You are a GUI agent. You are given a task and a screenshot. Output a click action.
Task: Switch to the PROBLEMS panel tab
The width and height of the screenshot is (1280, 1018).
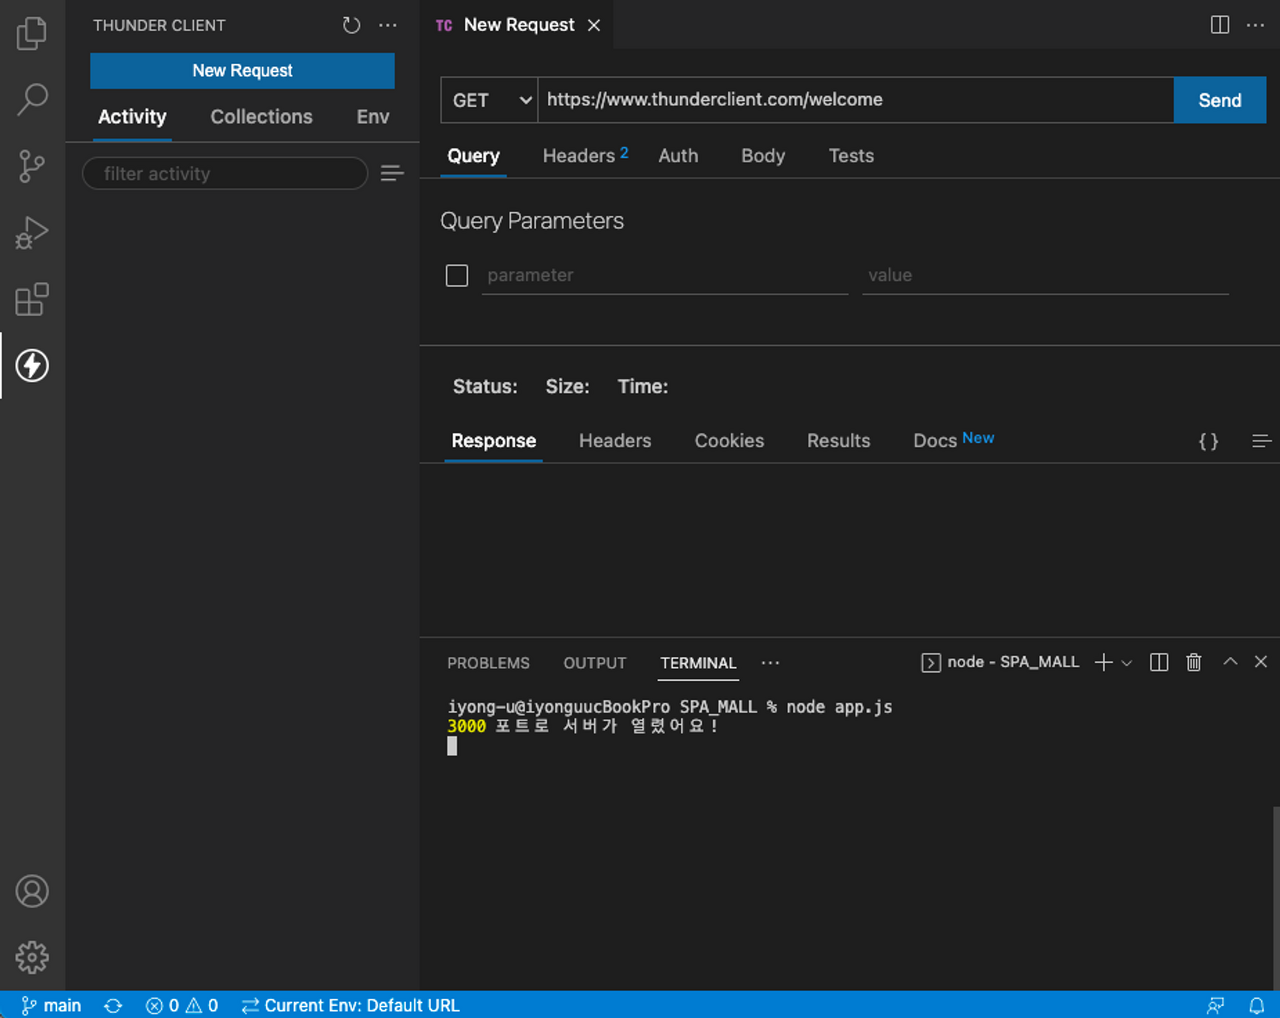coord(488,663)
